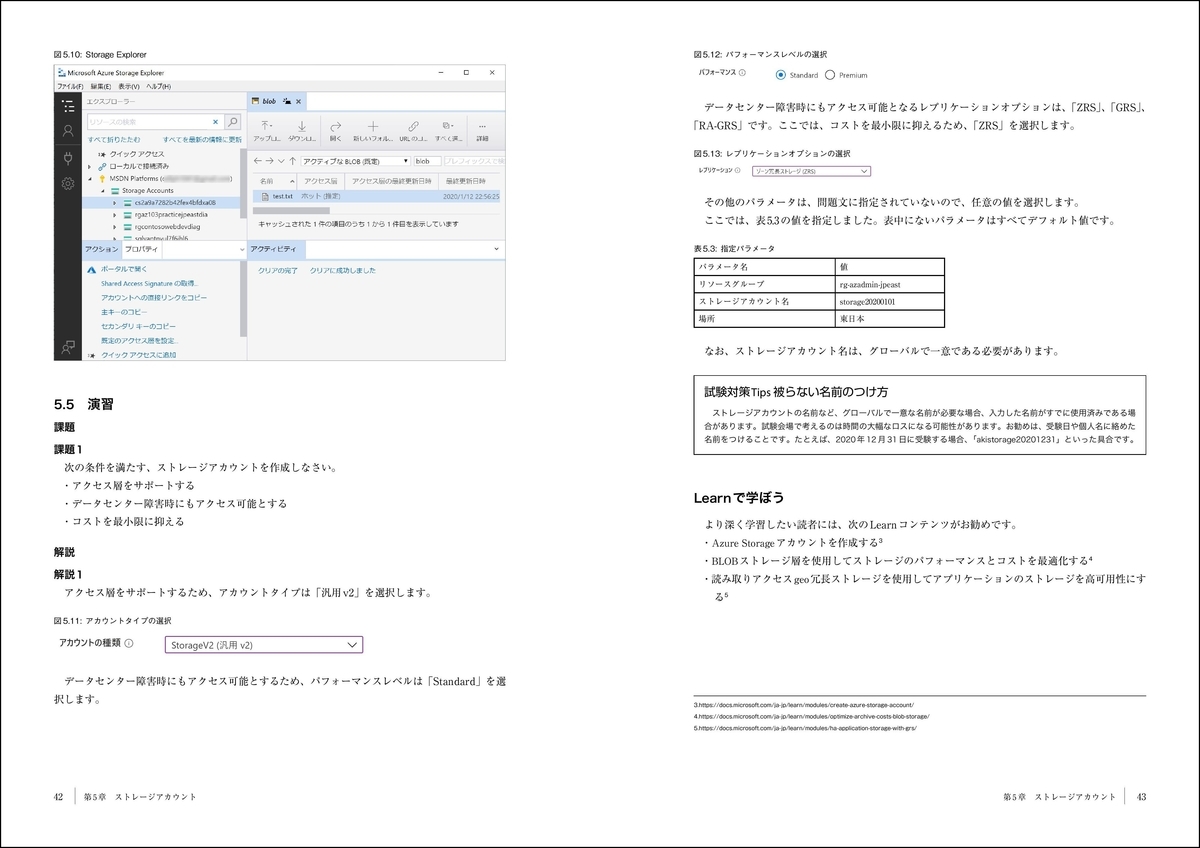The width and height of the screenshot is (1200, 848).
Task: Click the forward navigation arrow
Action: (x=269, y=160)
